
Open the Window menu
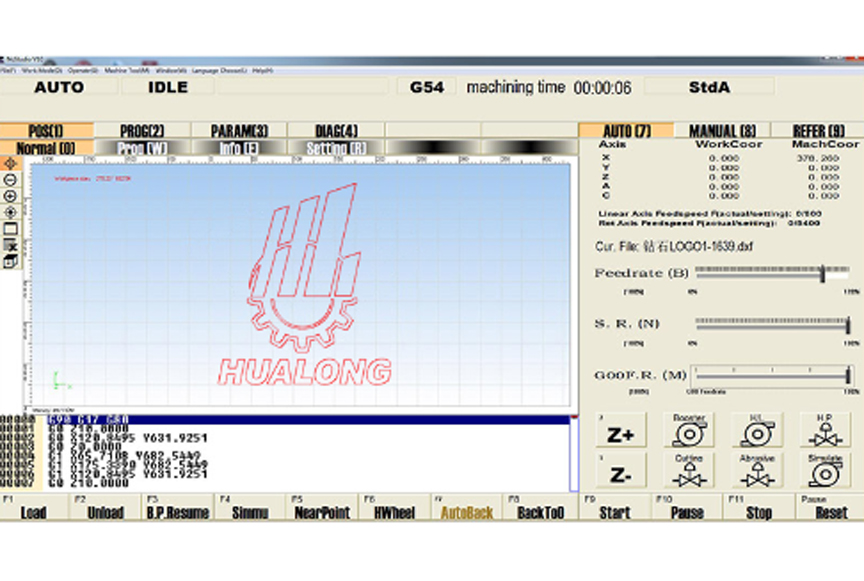(x=171, y=71)
